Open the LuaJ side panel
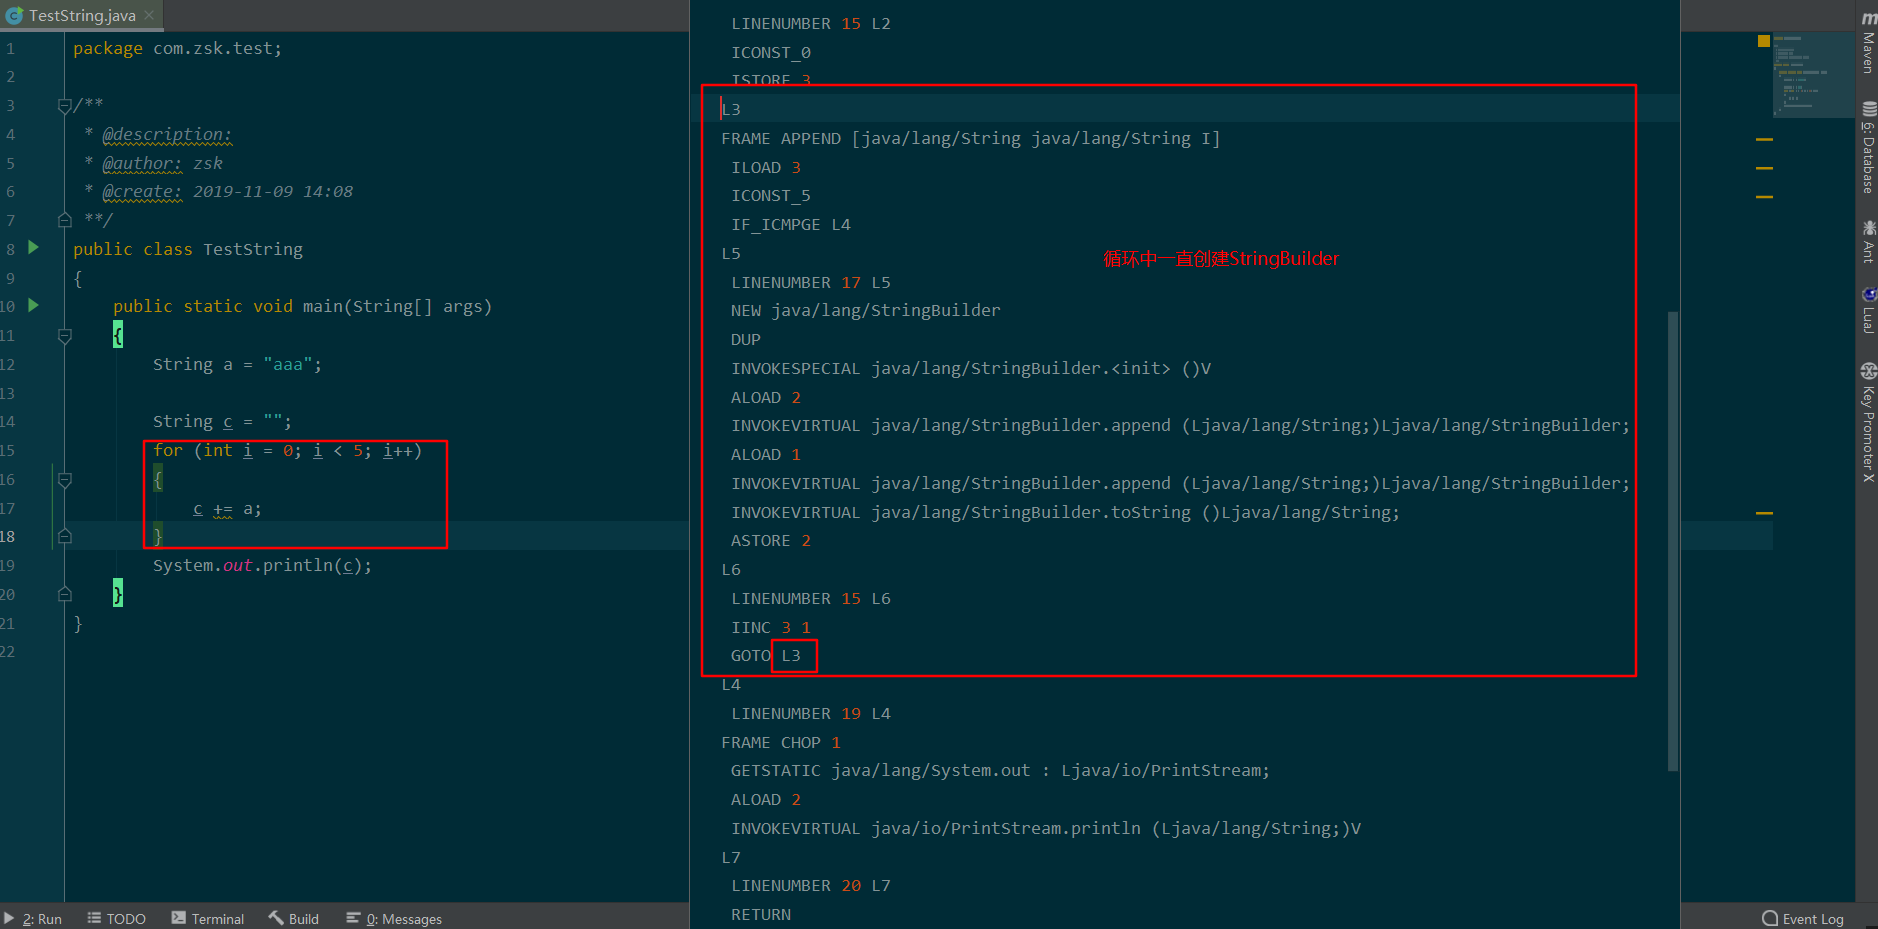1878x929 pixels. tap(1867, 311)
